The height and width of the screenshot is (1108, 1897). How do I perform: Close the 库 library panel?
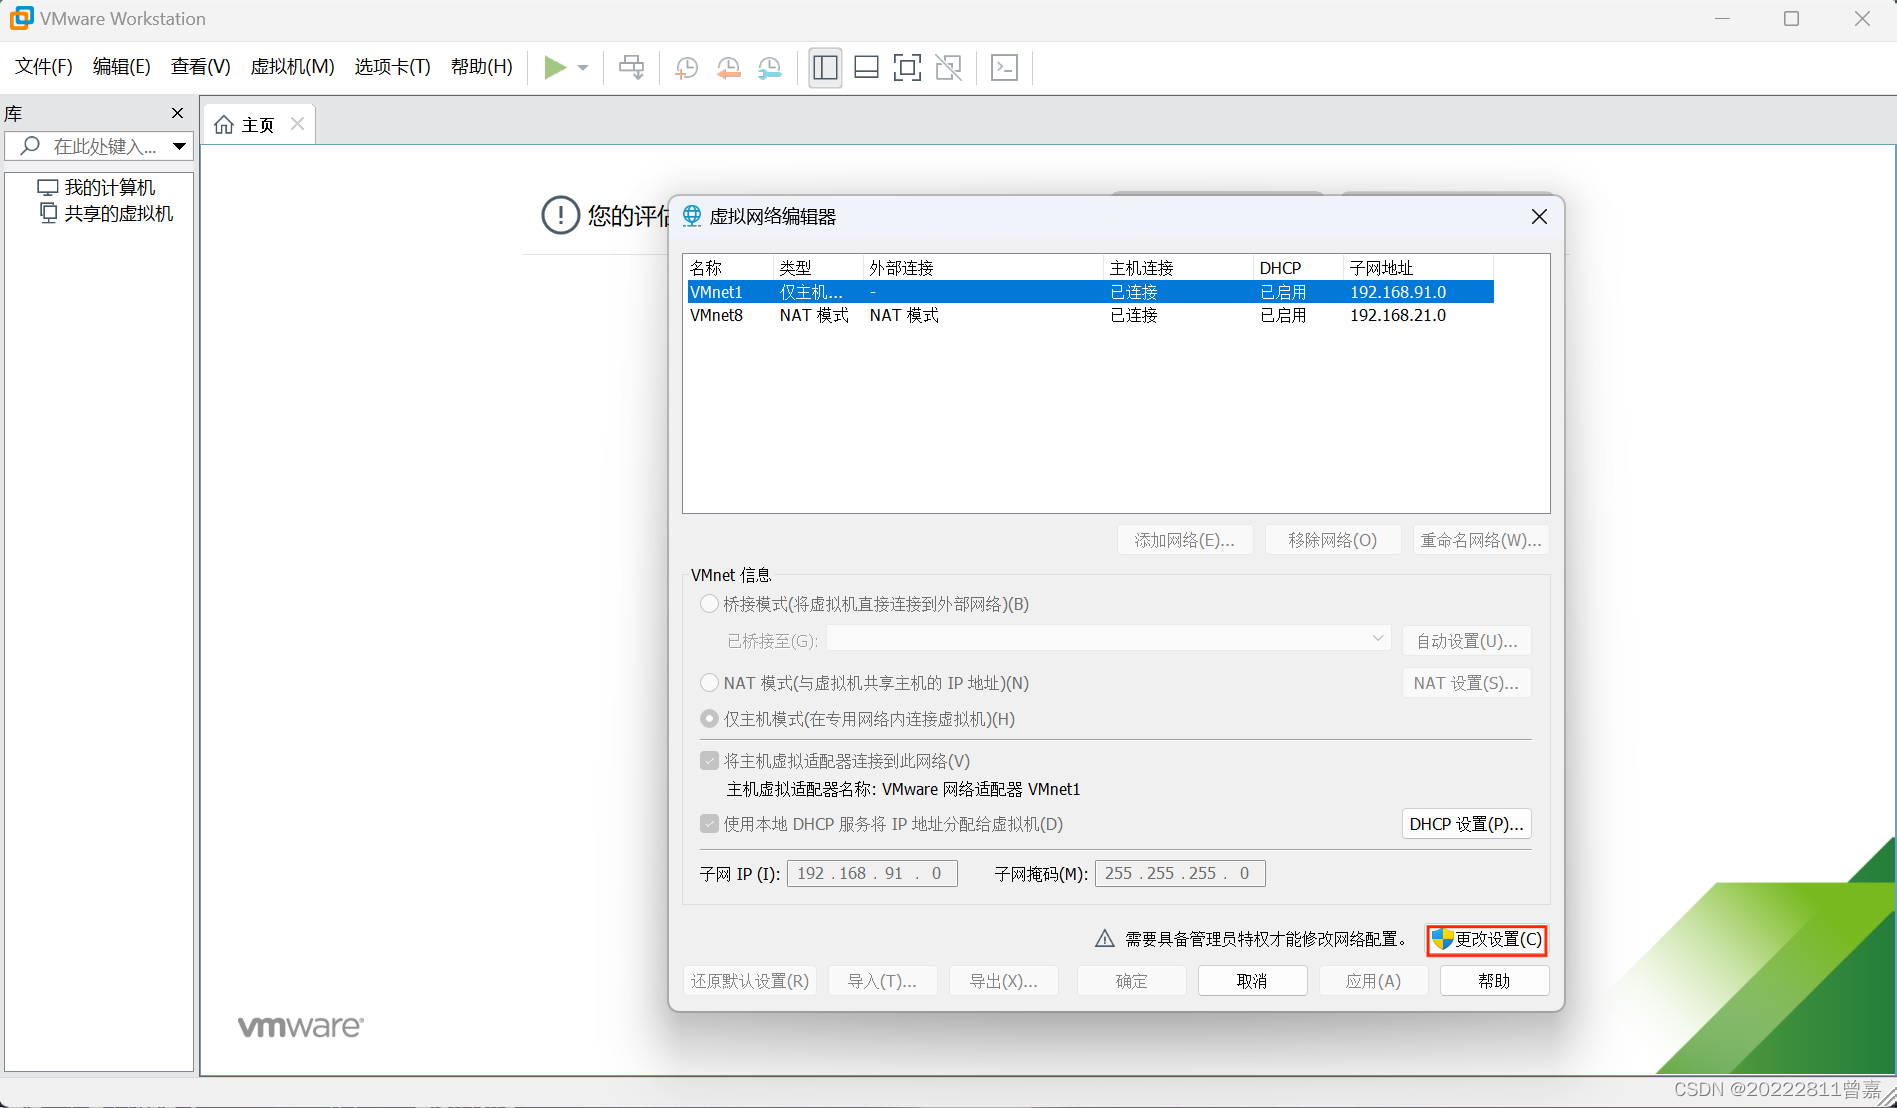pyautogui.click(x=178, y=113)
